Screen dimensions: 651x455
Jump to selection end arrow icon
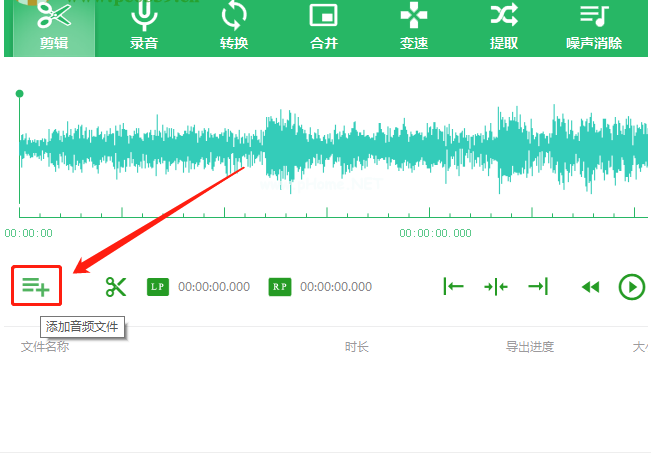[538, 287]
